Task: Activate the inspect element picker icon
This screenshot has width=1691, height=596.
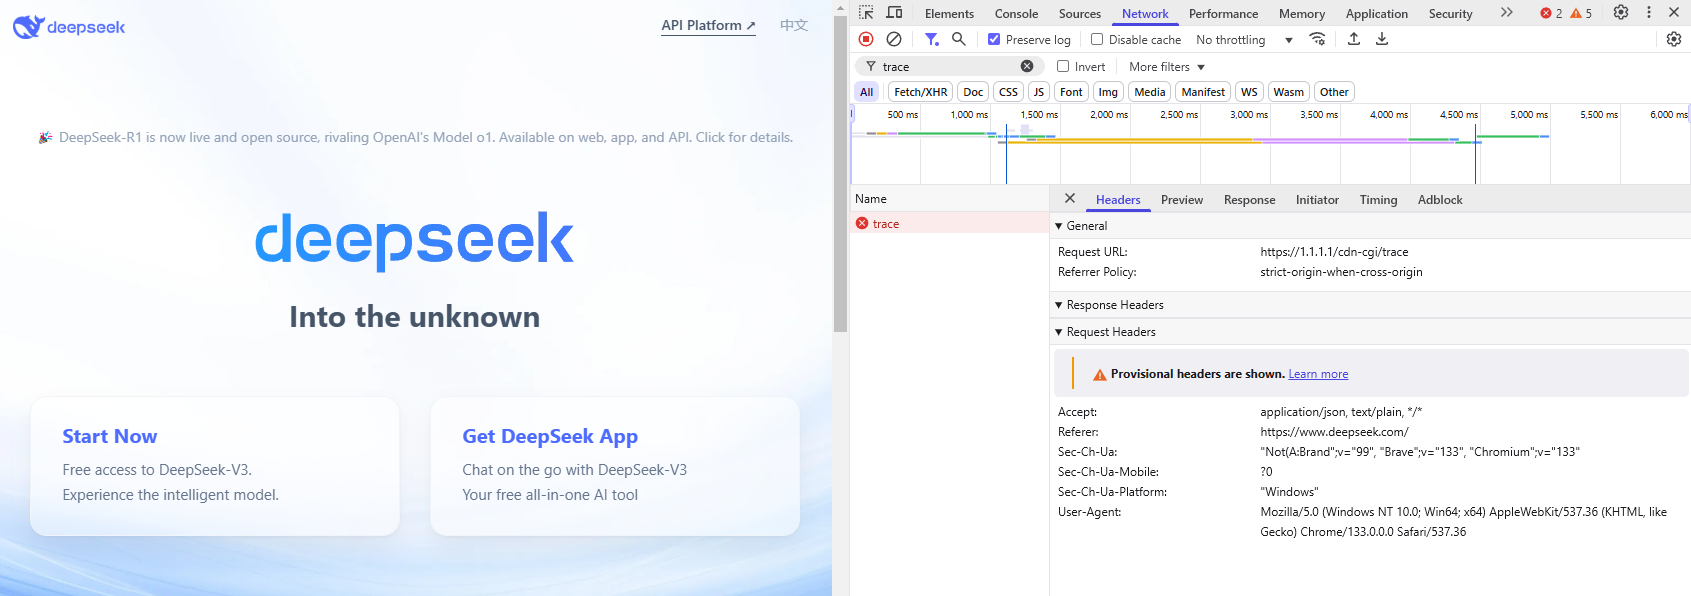Action: (x=866, y=13)
